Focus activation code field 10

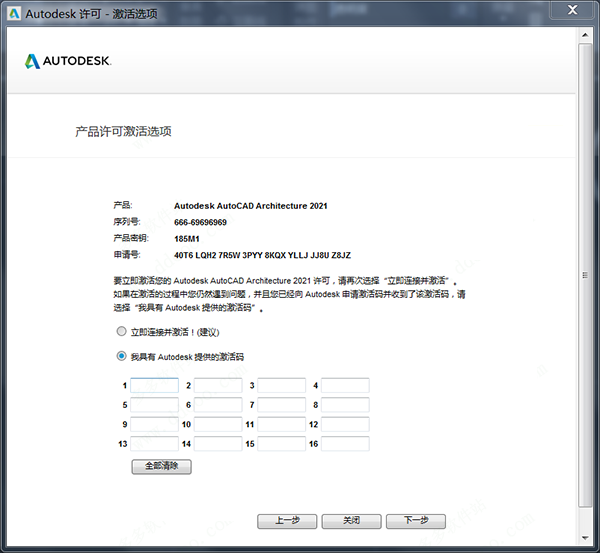pos(218,424)
